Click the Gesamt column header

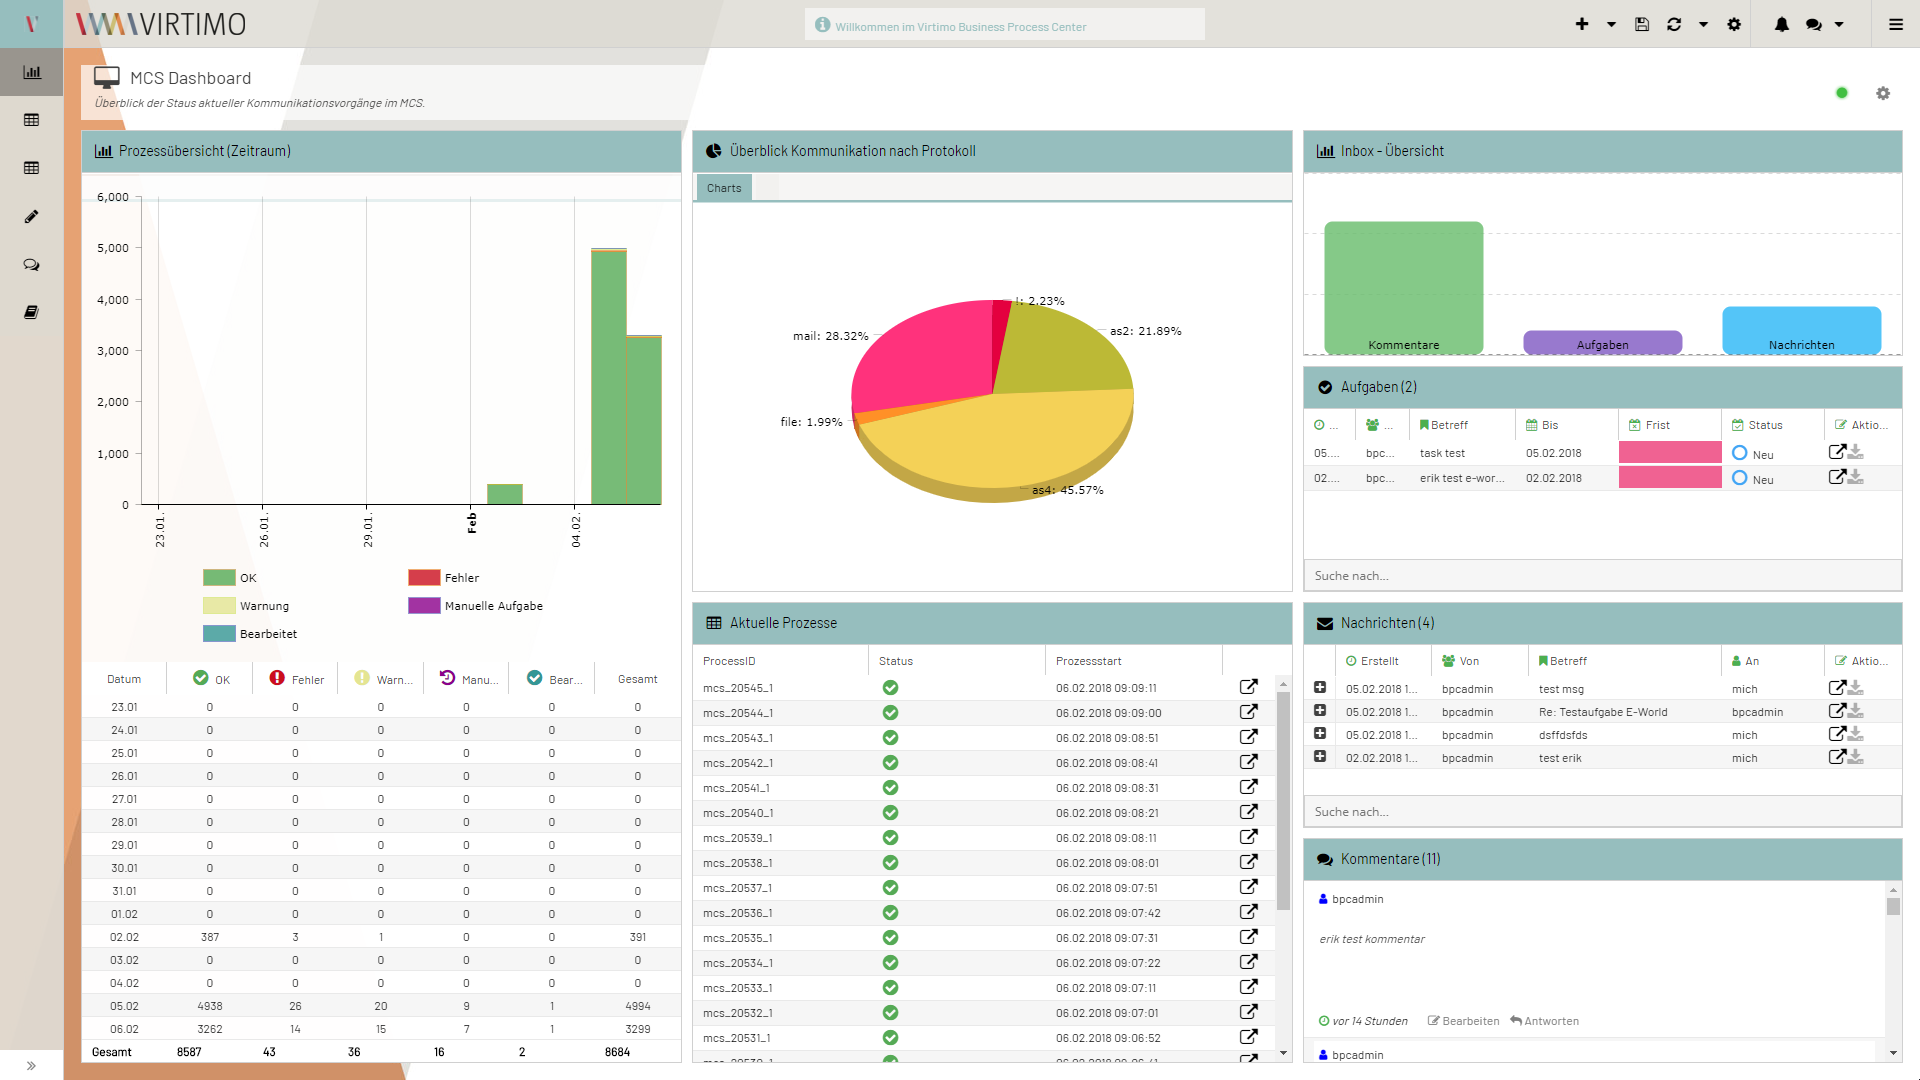point(638,679)
